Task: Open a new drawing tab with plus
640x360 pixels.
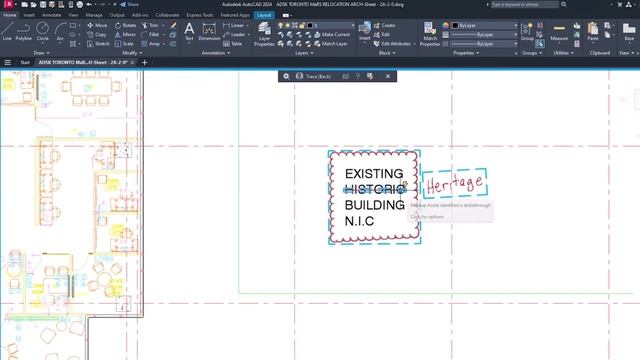Action: [144, 62]
